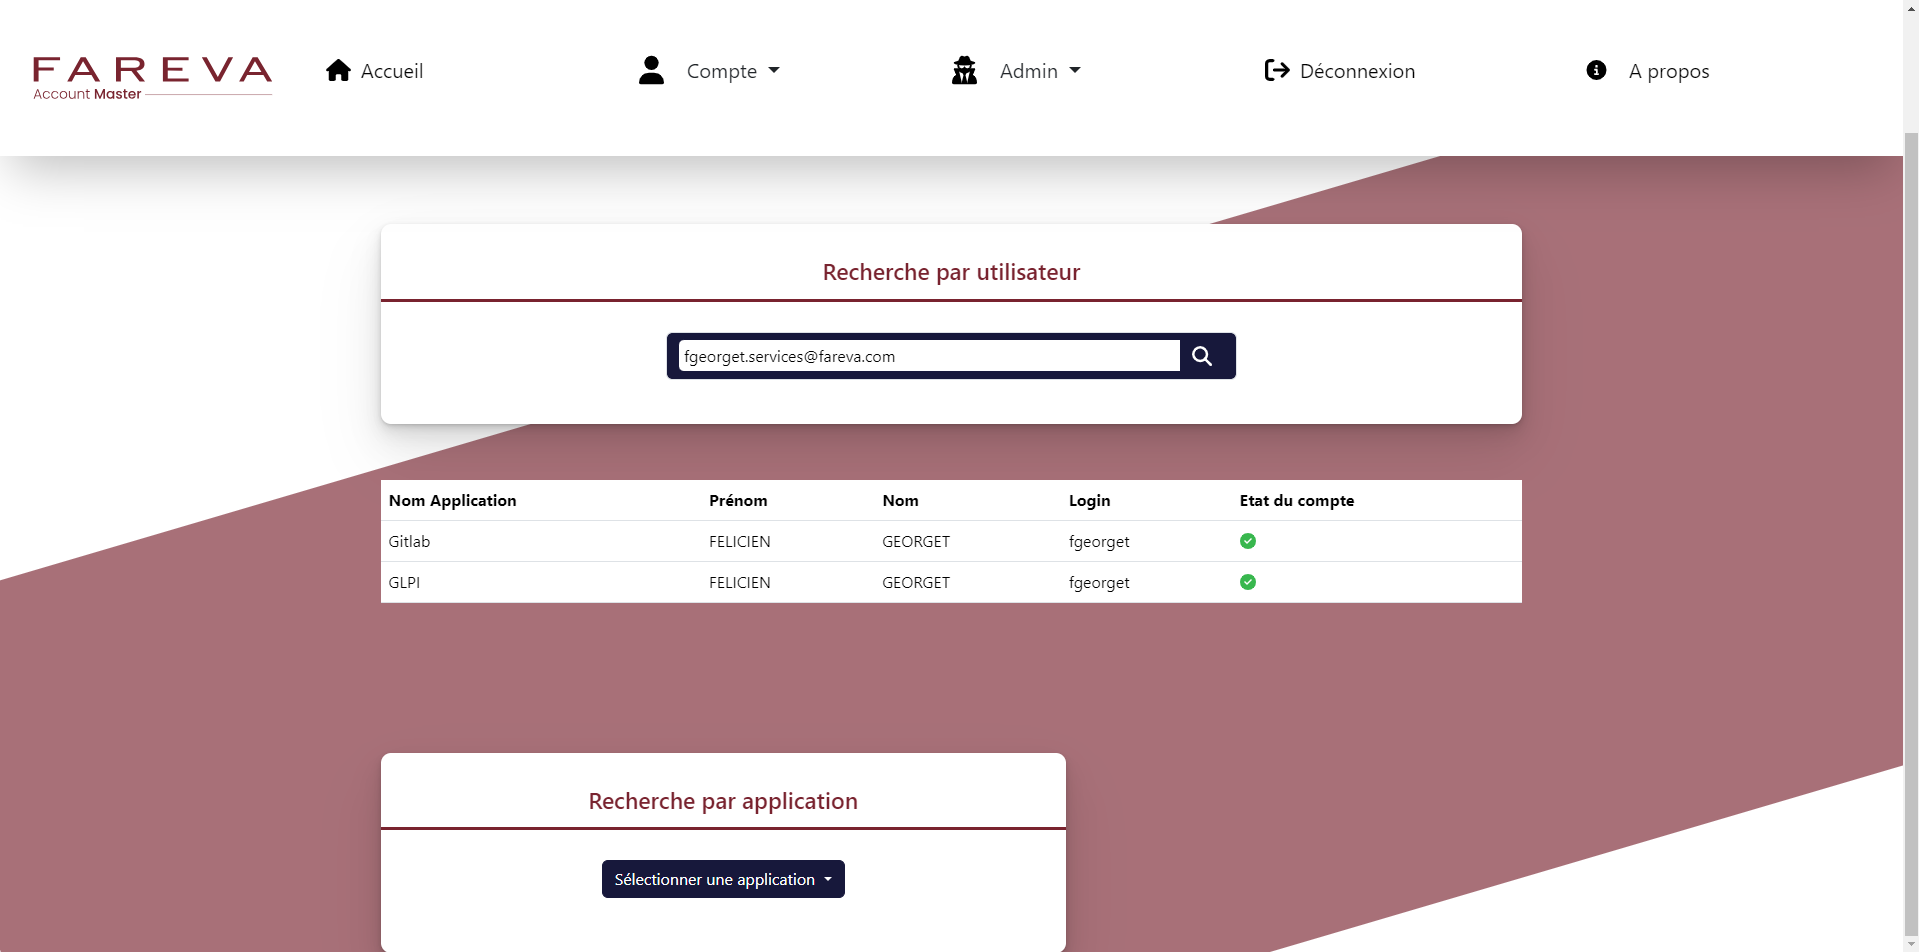Click the home icon beside Accueil

pyautogui.click(x=338, y=70)
